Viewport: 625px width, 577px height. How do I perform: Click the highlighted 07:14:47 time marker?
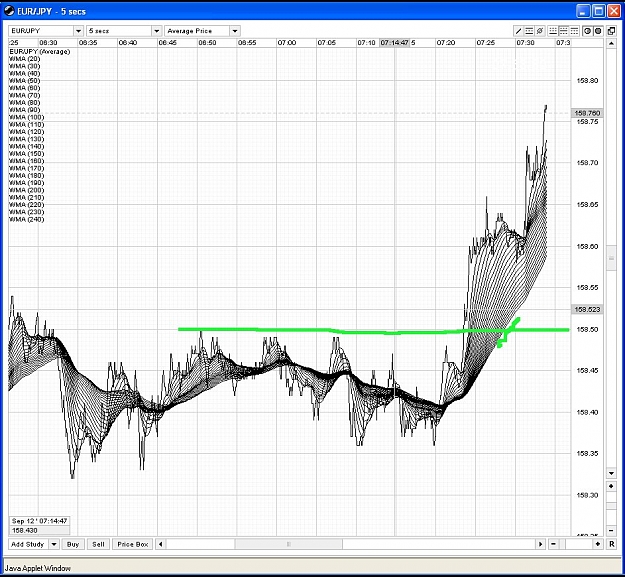[395, 43]
